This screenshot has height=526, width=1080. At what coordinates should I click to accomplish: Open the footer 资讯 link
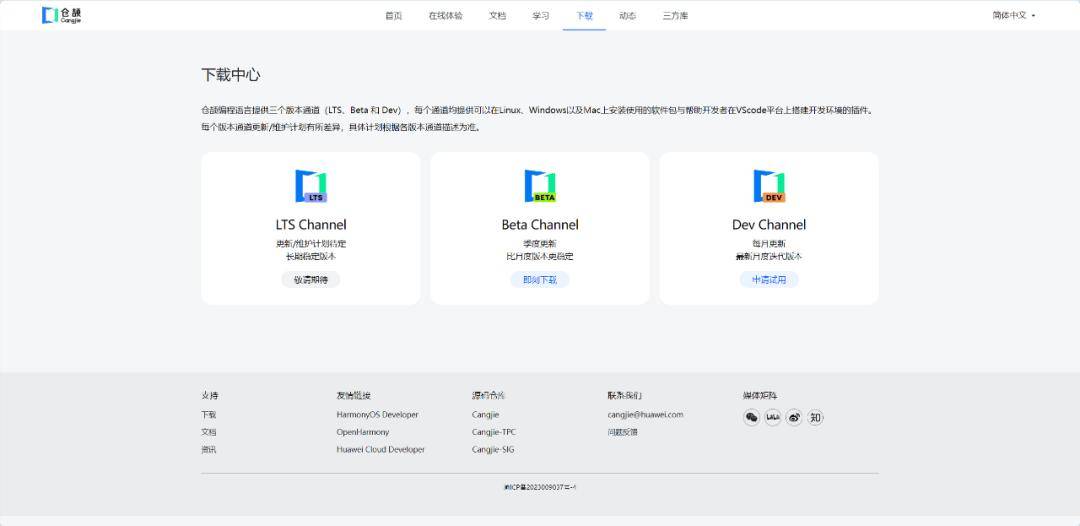(x=209, y=450)
